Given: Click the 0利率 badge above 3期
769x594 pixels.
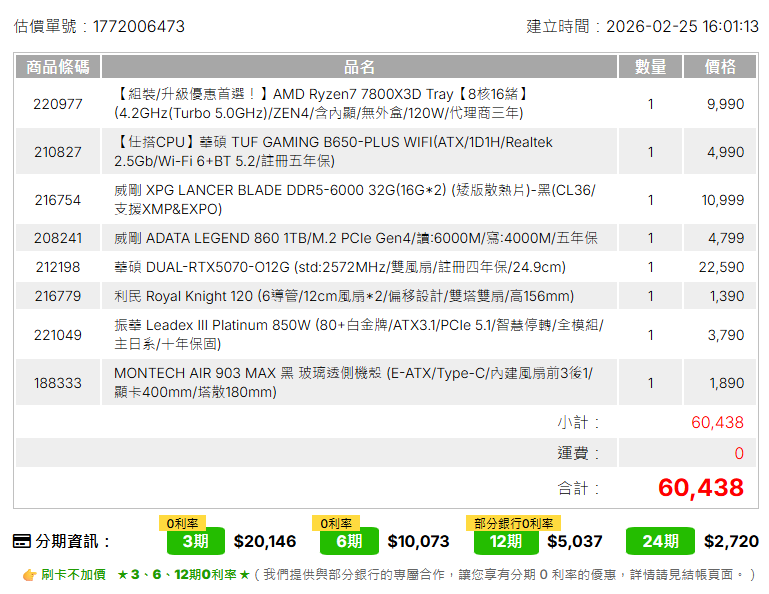Looking at the screenshot, I should point(182,523).
